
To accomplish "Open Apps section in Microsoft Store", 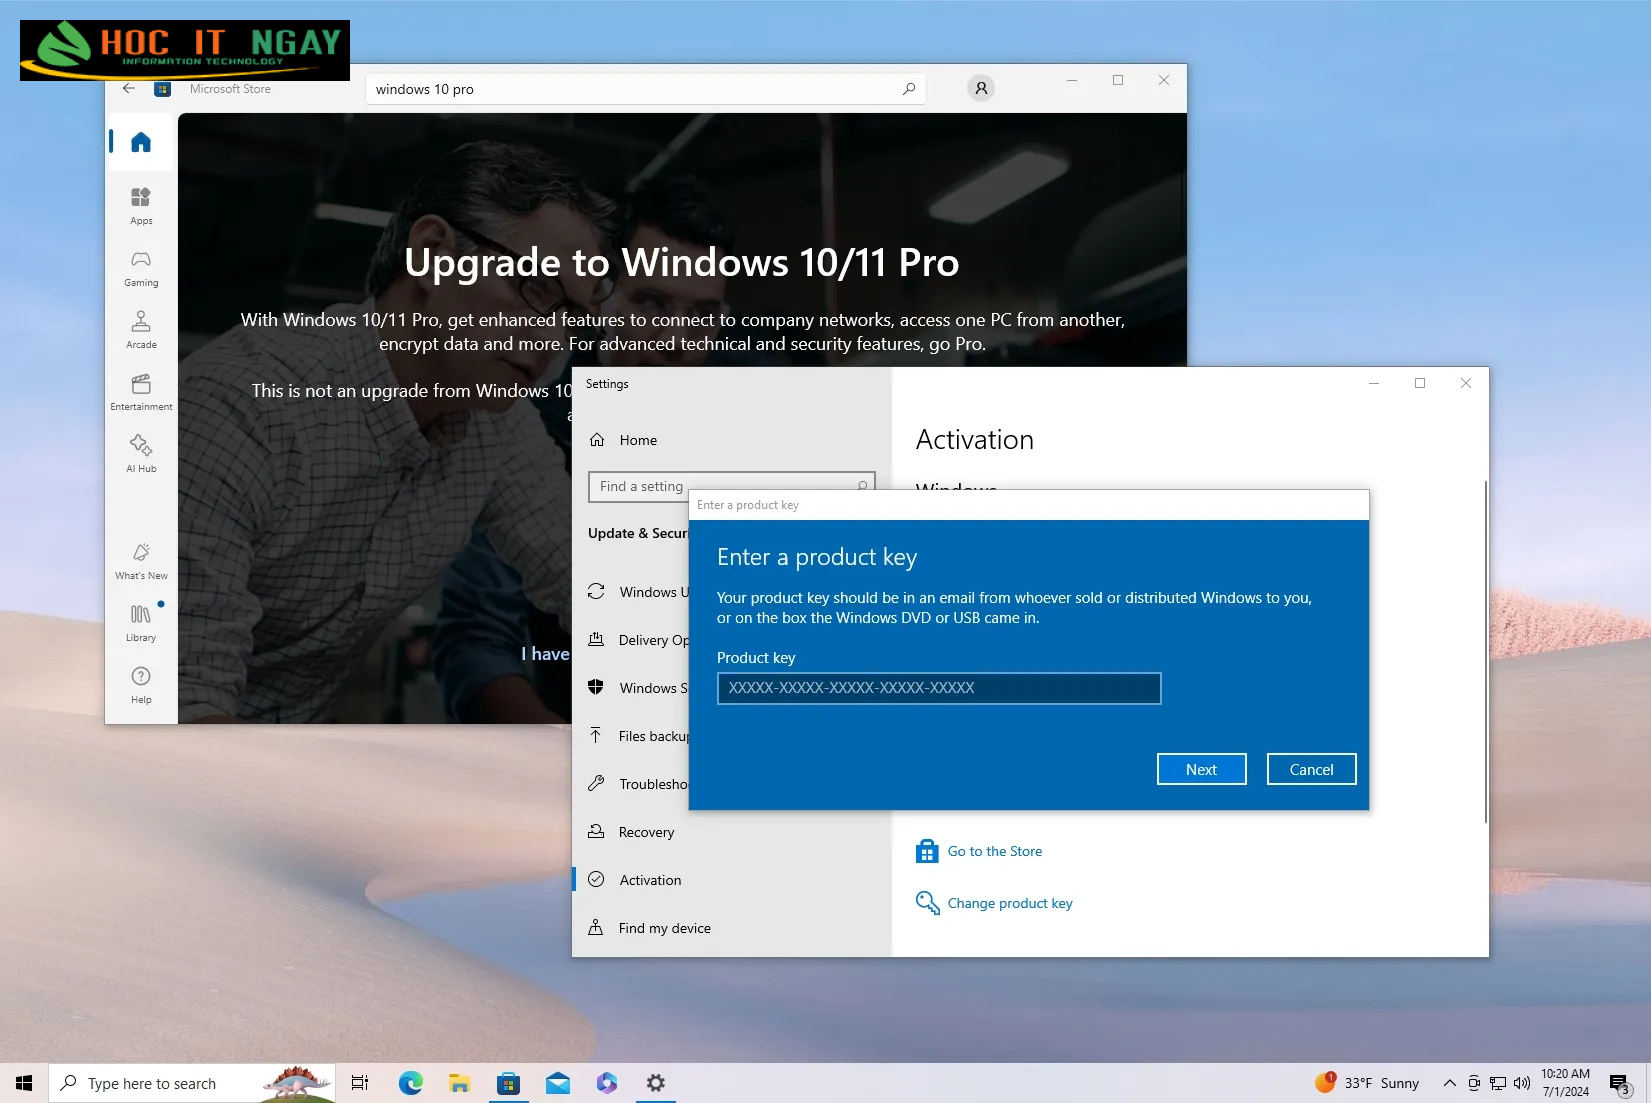I will click(x=141, y=205).
